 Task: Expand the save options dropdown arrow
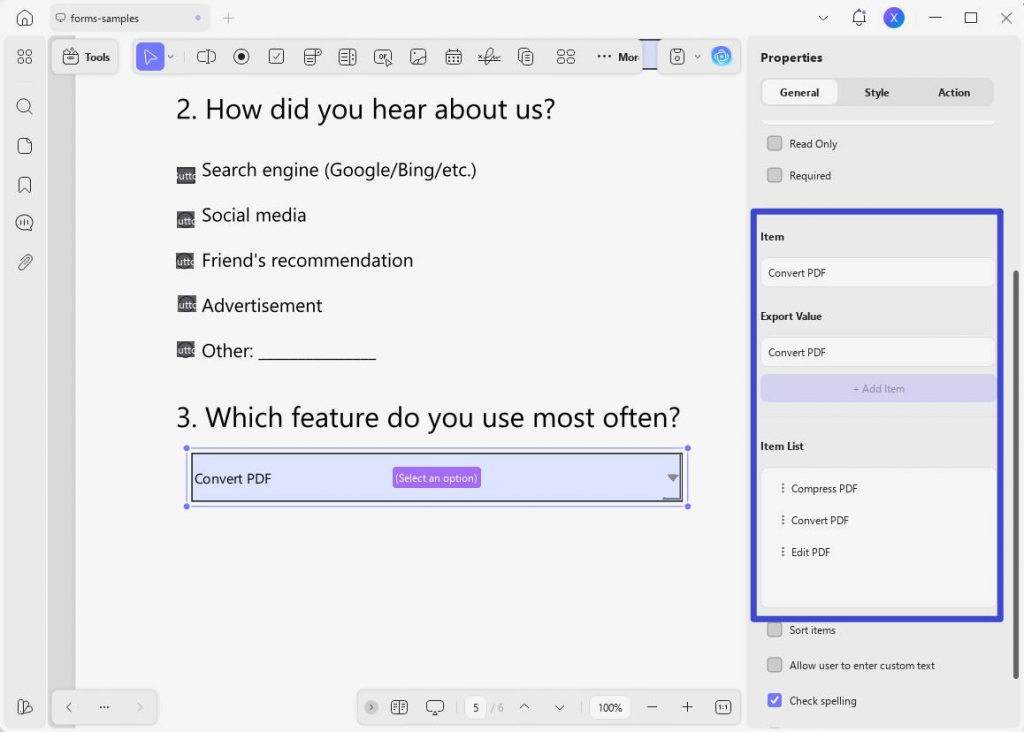[x=697, y=57]
